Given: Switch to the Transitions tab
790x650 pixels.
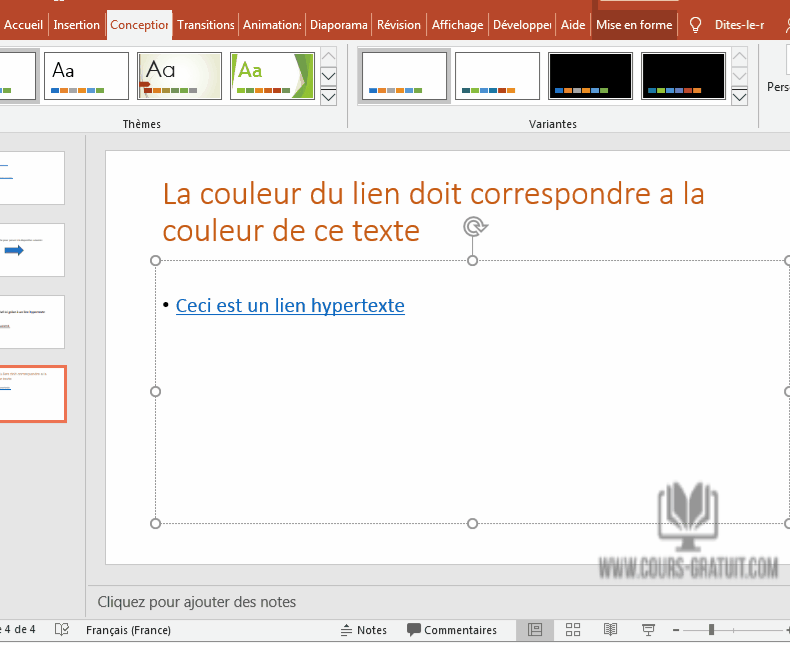Looking at the screenshot, I should pos(206,25).
